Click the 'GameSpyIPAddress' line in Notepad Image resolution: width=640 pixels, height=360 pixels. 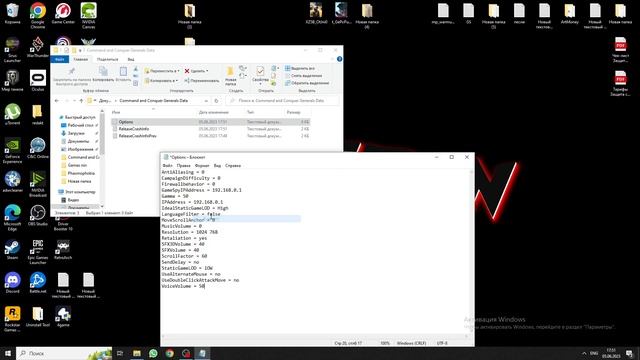201,190
